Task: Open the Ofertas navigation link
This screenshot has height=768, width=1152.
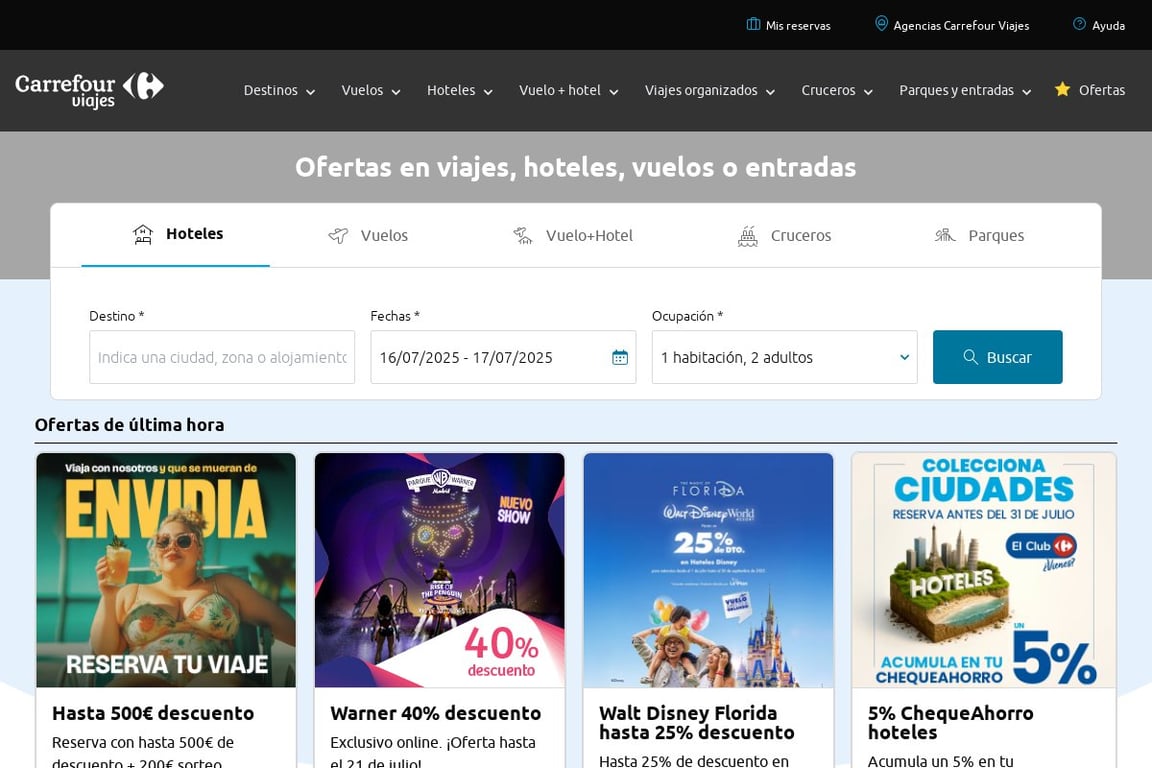Action: point(1090,90)
